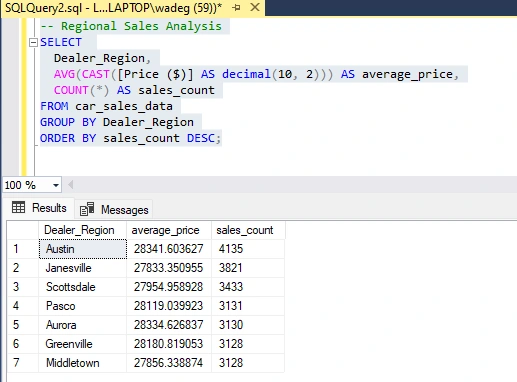Viewport: 517px width, 382px height.
Task: Click the 3433 sales count cell
Action: point(248,287)
